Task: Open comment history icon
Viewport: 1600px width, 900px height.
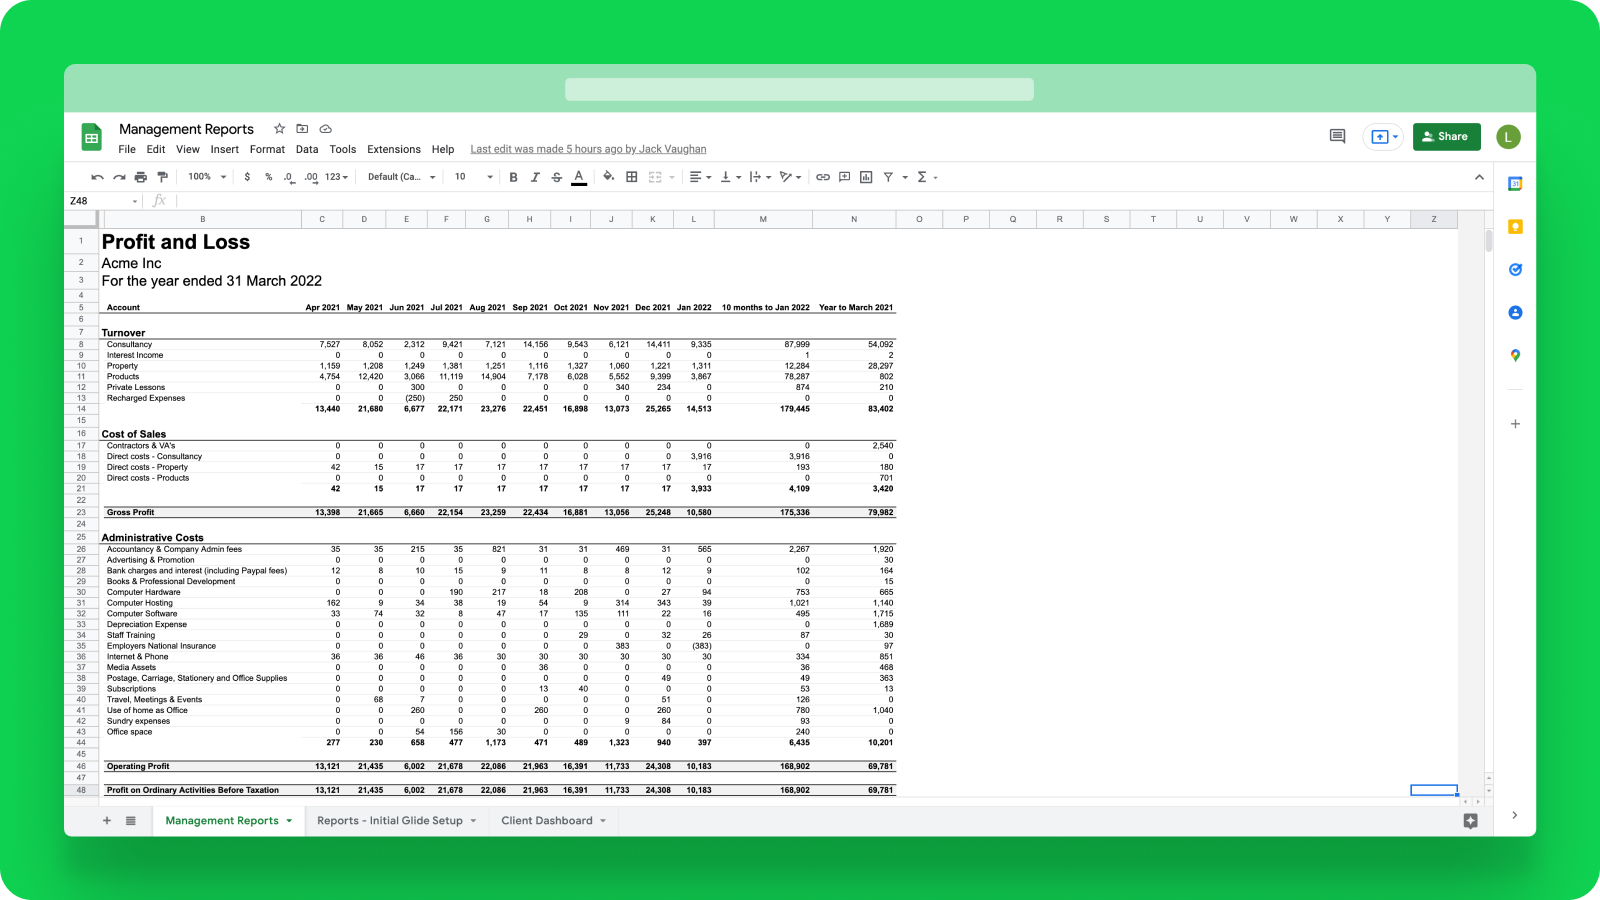Action: point(1337,136)
